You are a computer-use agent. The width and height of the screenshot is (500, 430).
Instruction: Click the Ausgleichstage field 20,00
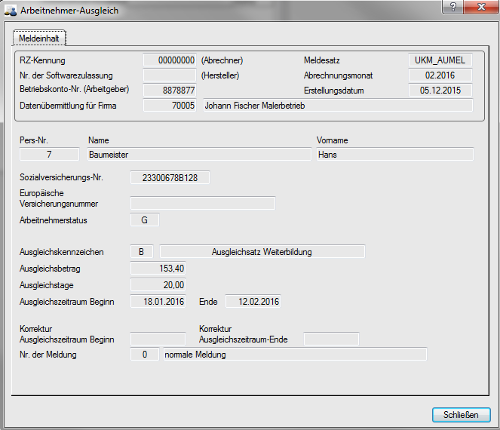(158, 285)
